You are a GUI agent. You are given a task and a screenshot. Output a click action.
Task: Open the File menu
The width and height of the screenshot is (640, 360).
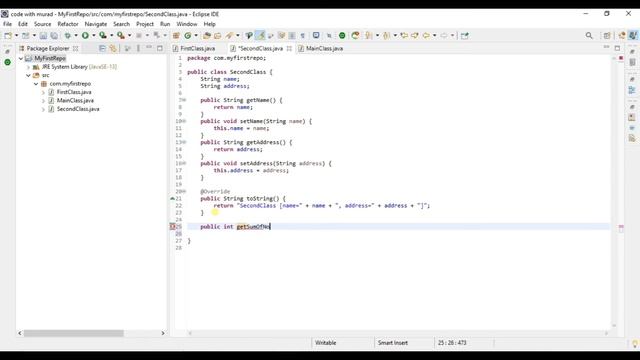[x=7, y=24]
